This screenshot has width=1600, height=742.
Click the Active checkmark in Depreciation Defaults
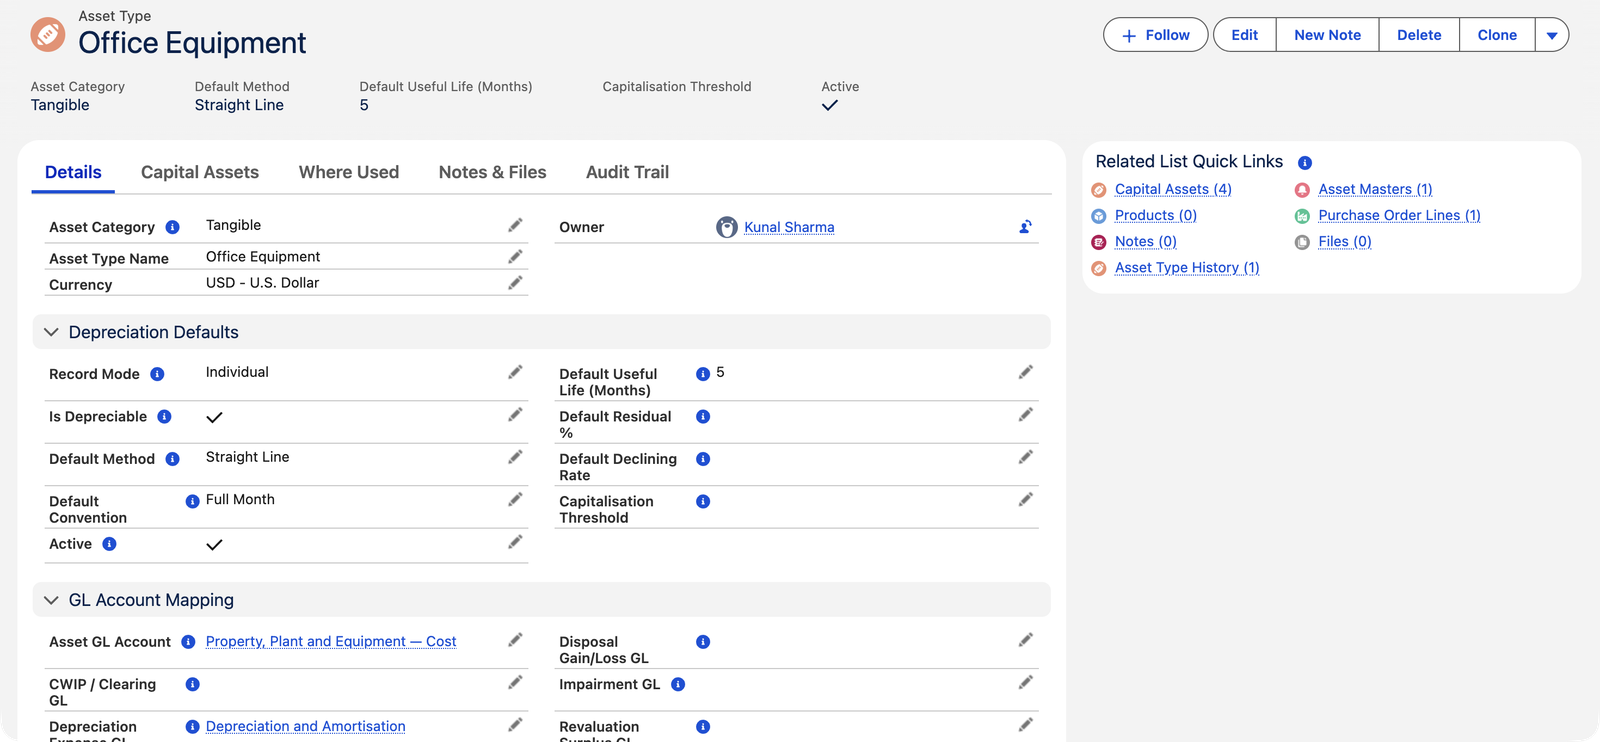pyautogui.click(x=214, y=545)
